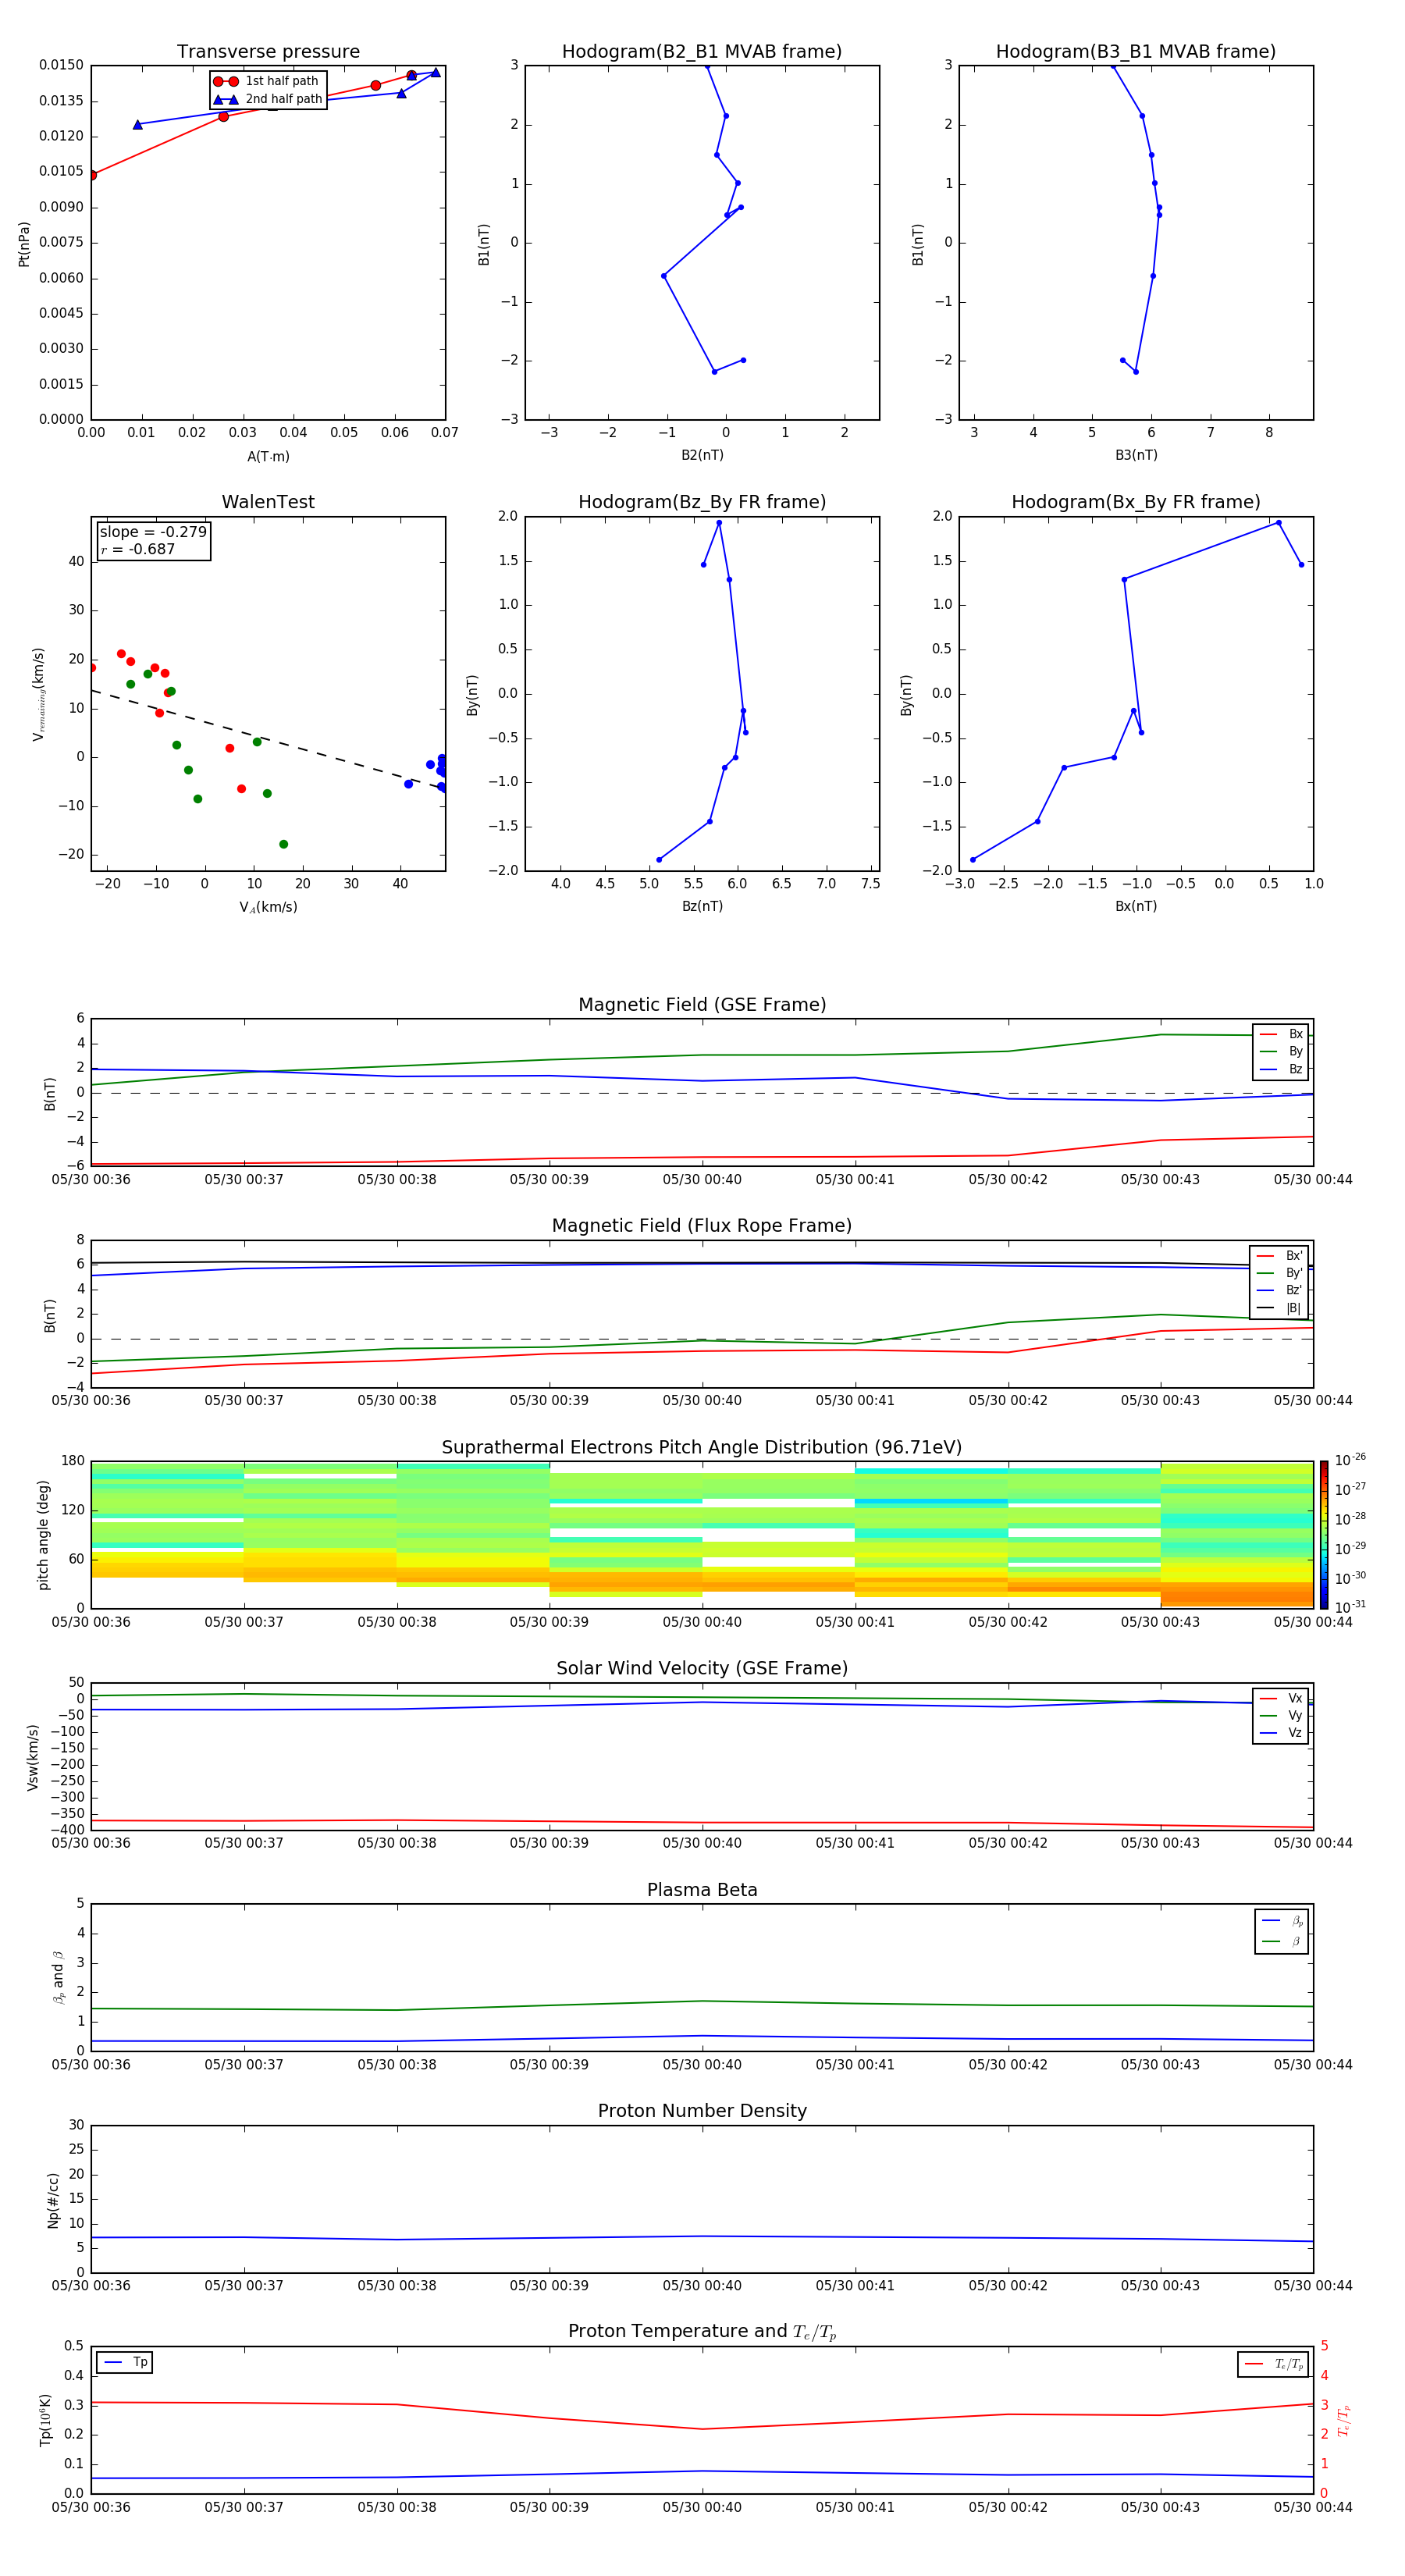The height and width of the screenshot is (2576, 1405).
Task: Click the 'Magnetic Field (Flux Rope Frame)' title
Action: click(x=702, y=1226)
